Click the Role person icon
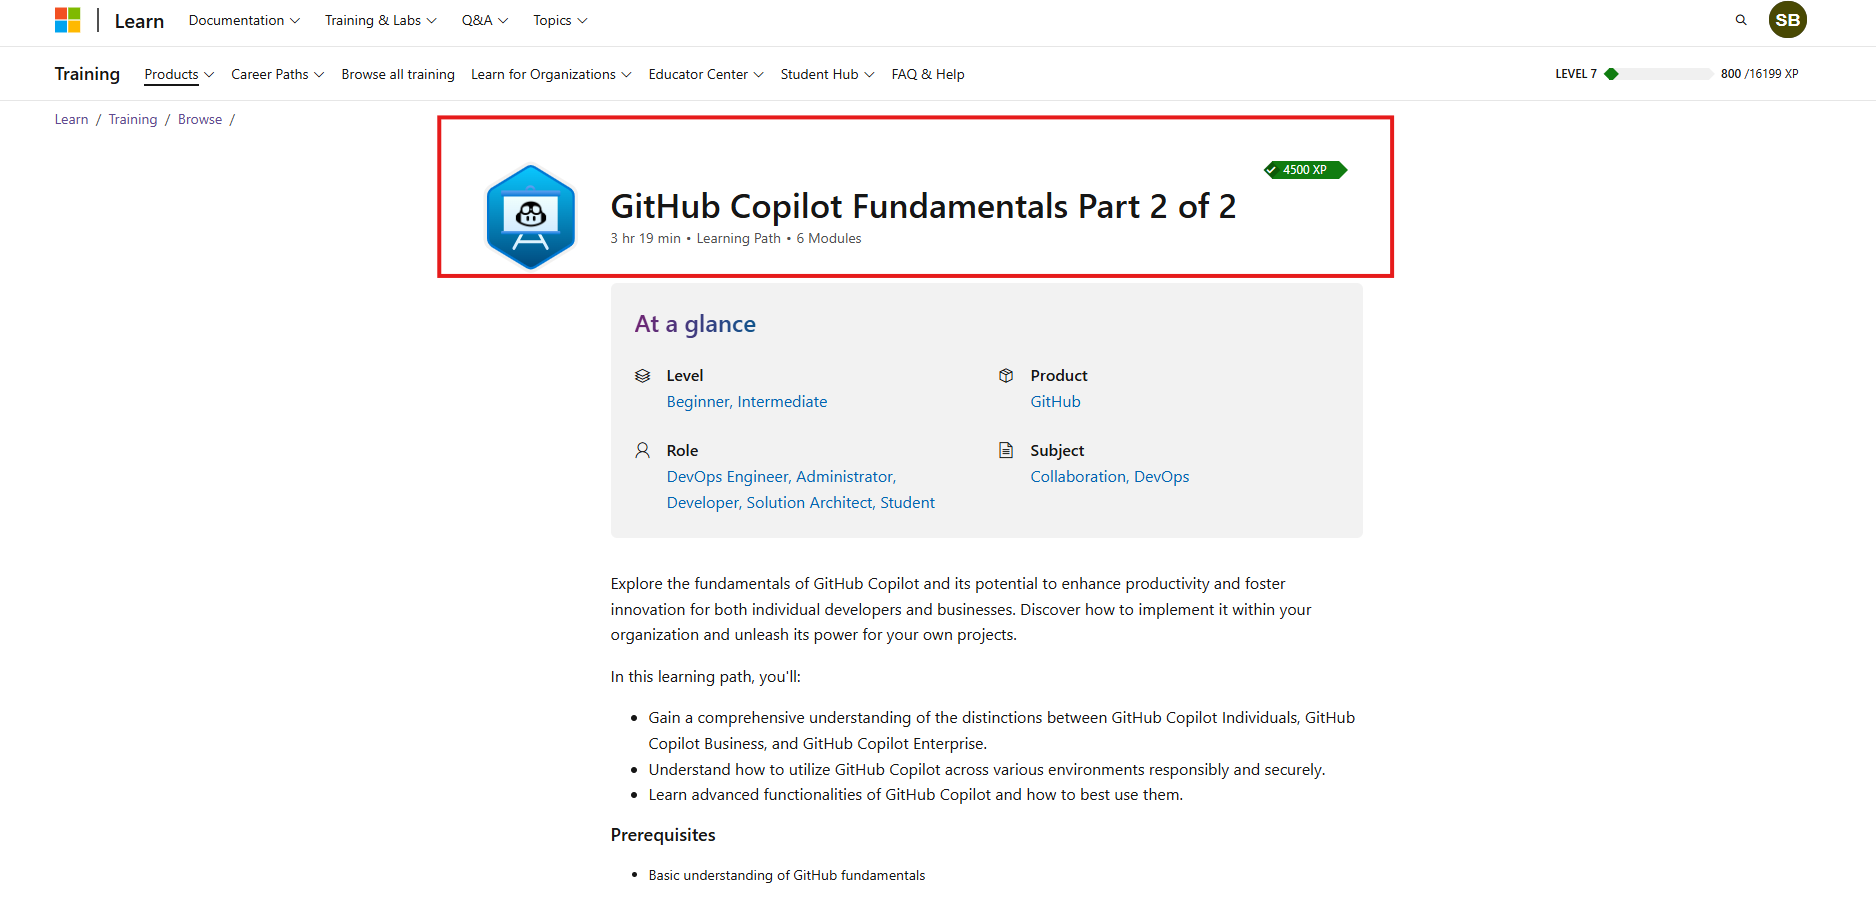The image size is (1876, 901). (643, 450)
